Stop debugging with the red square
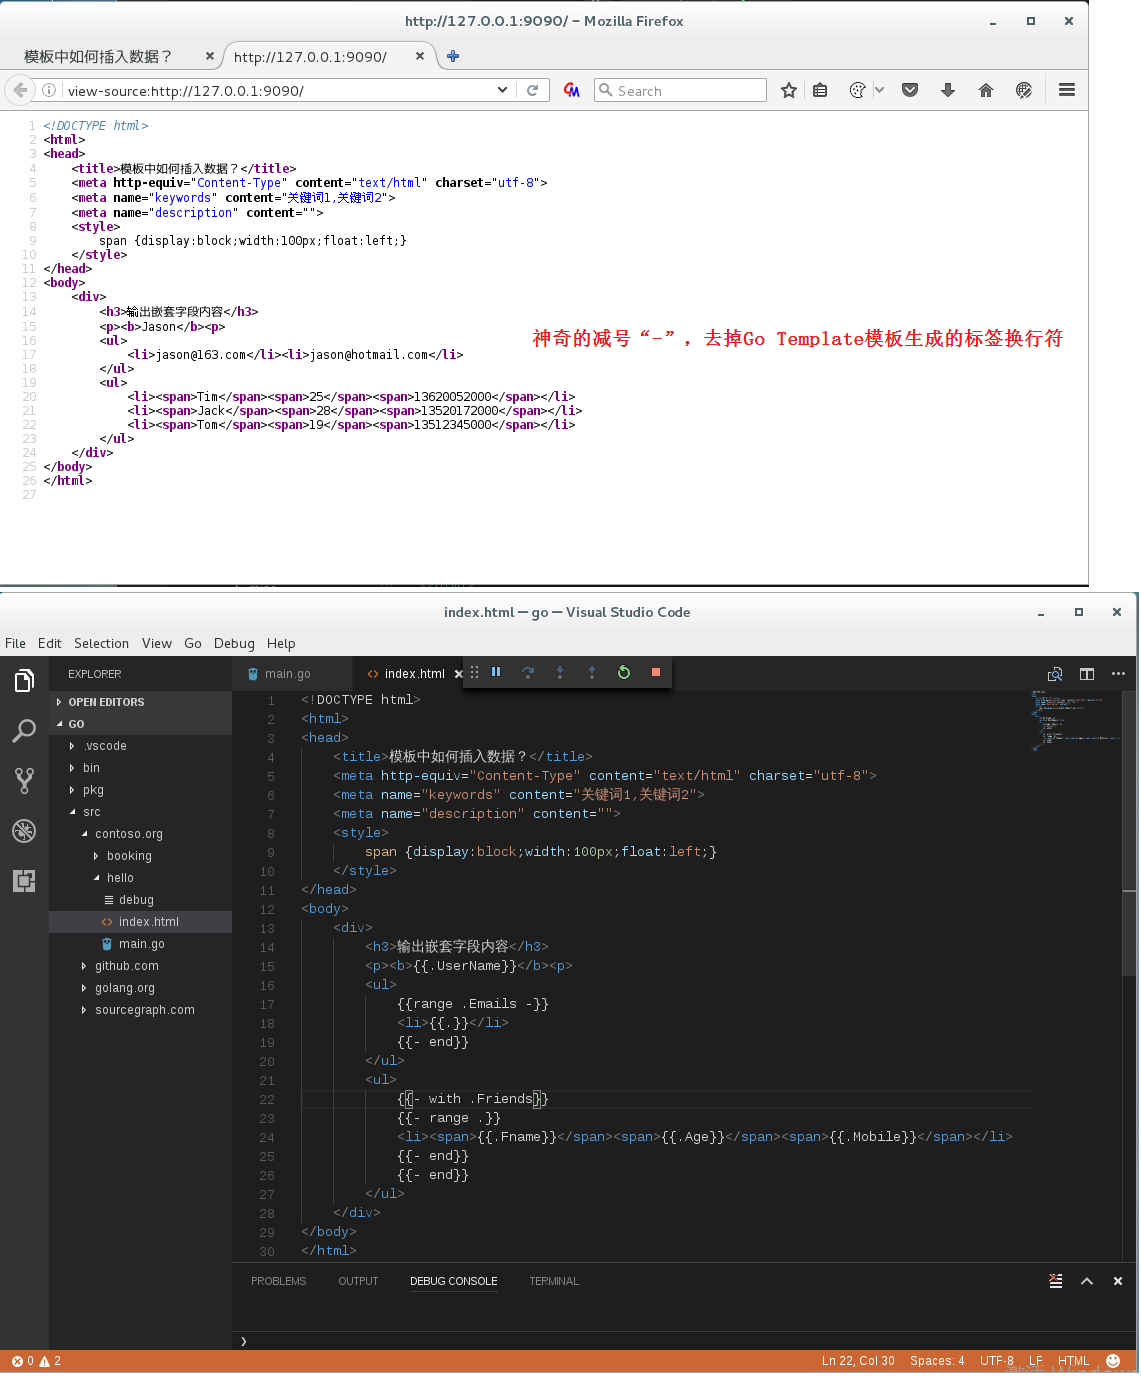This screenshot has width=1141, height=1377. click(656, 673)
